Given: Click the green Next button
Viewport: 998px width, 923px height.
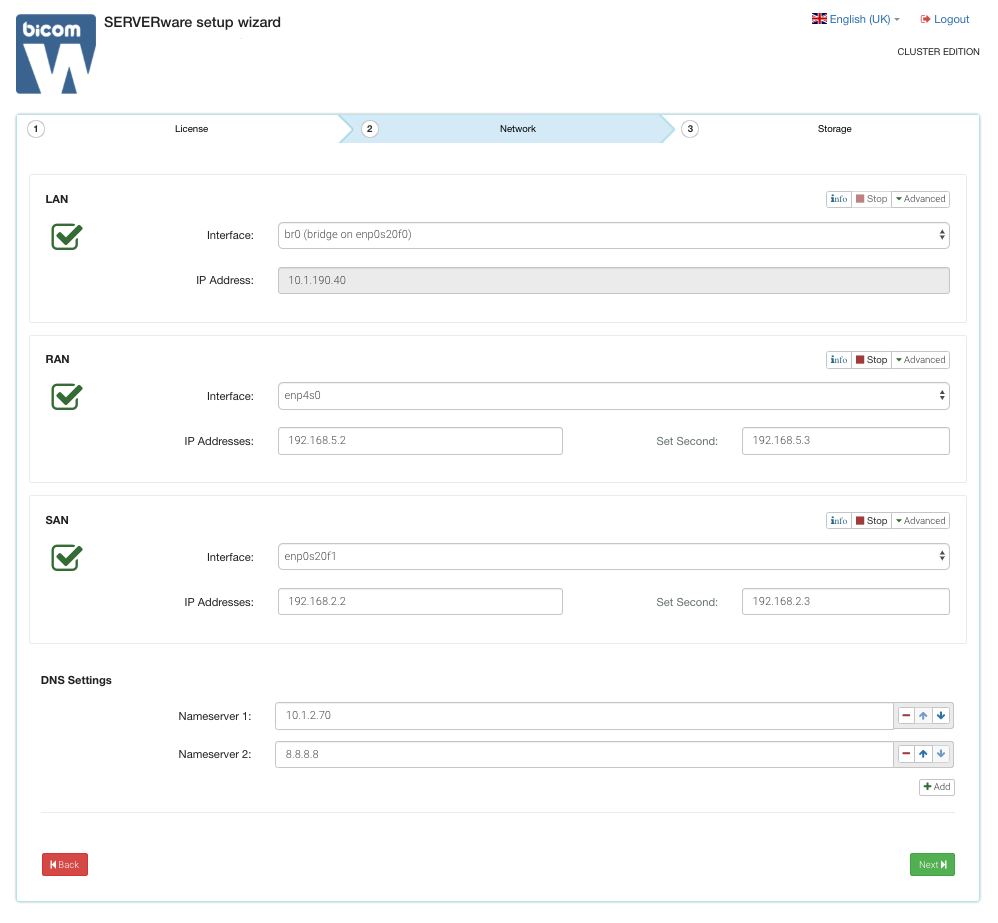Looking at the screenshot, I should tap(932, 864).
